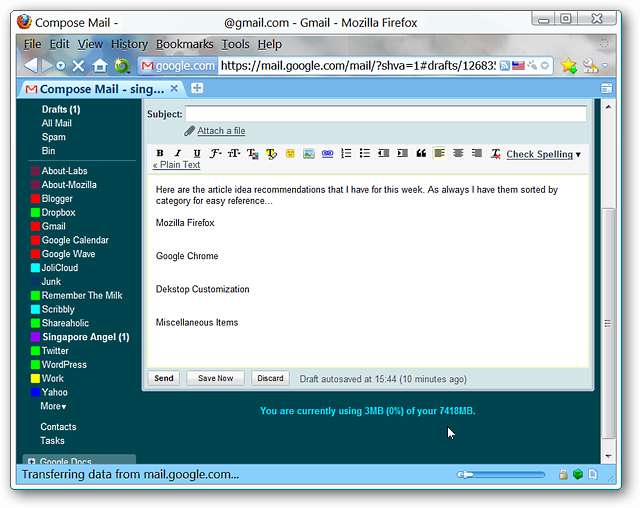This screenshot has height=508, width=640.
Task: Expand the Google Docs gadget
Action: [32, 462]
